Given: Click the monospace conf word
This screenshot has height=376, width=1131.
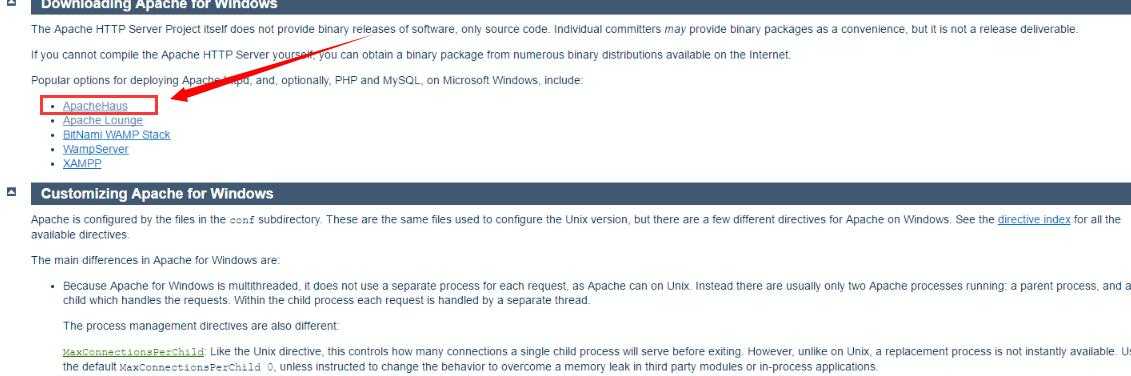Looking at the screenshot, I should pos(242,220).
